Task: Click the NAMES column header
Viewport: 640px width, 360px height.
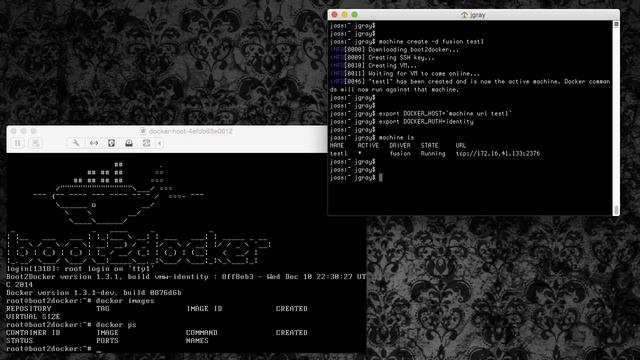Action: pyautogui.click(x=197, y=341)
